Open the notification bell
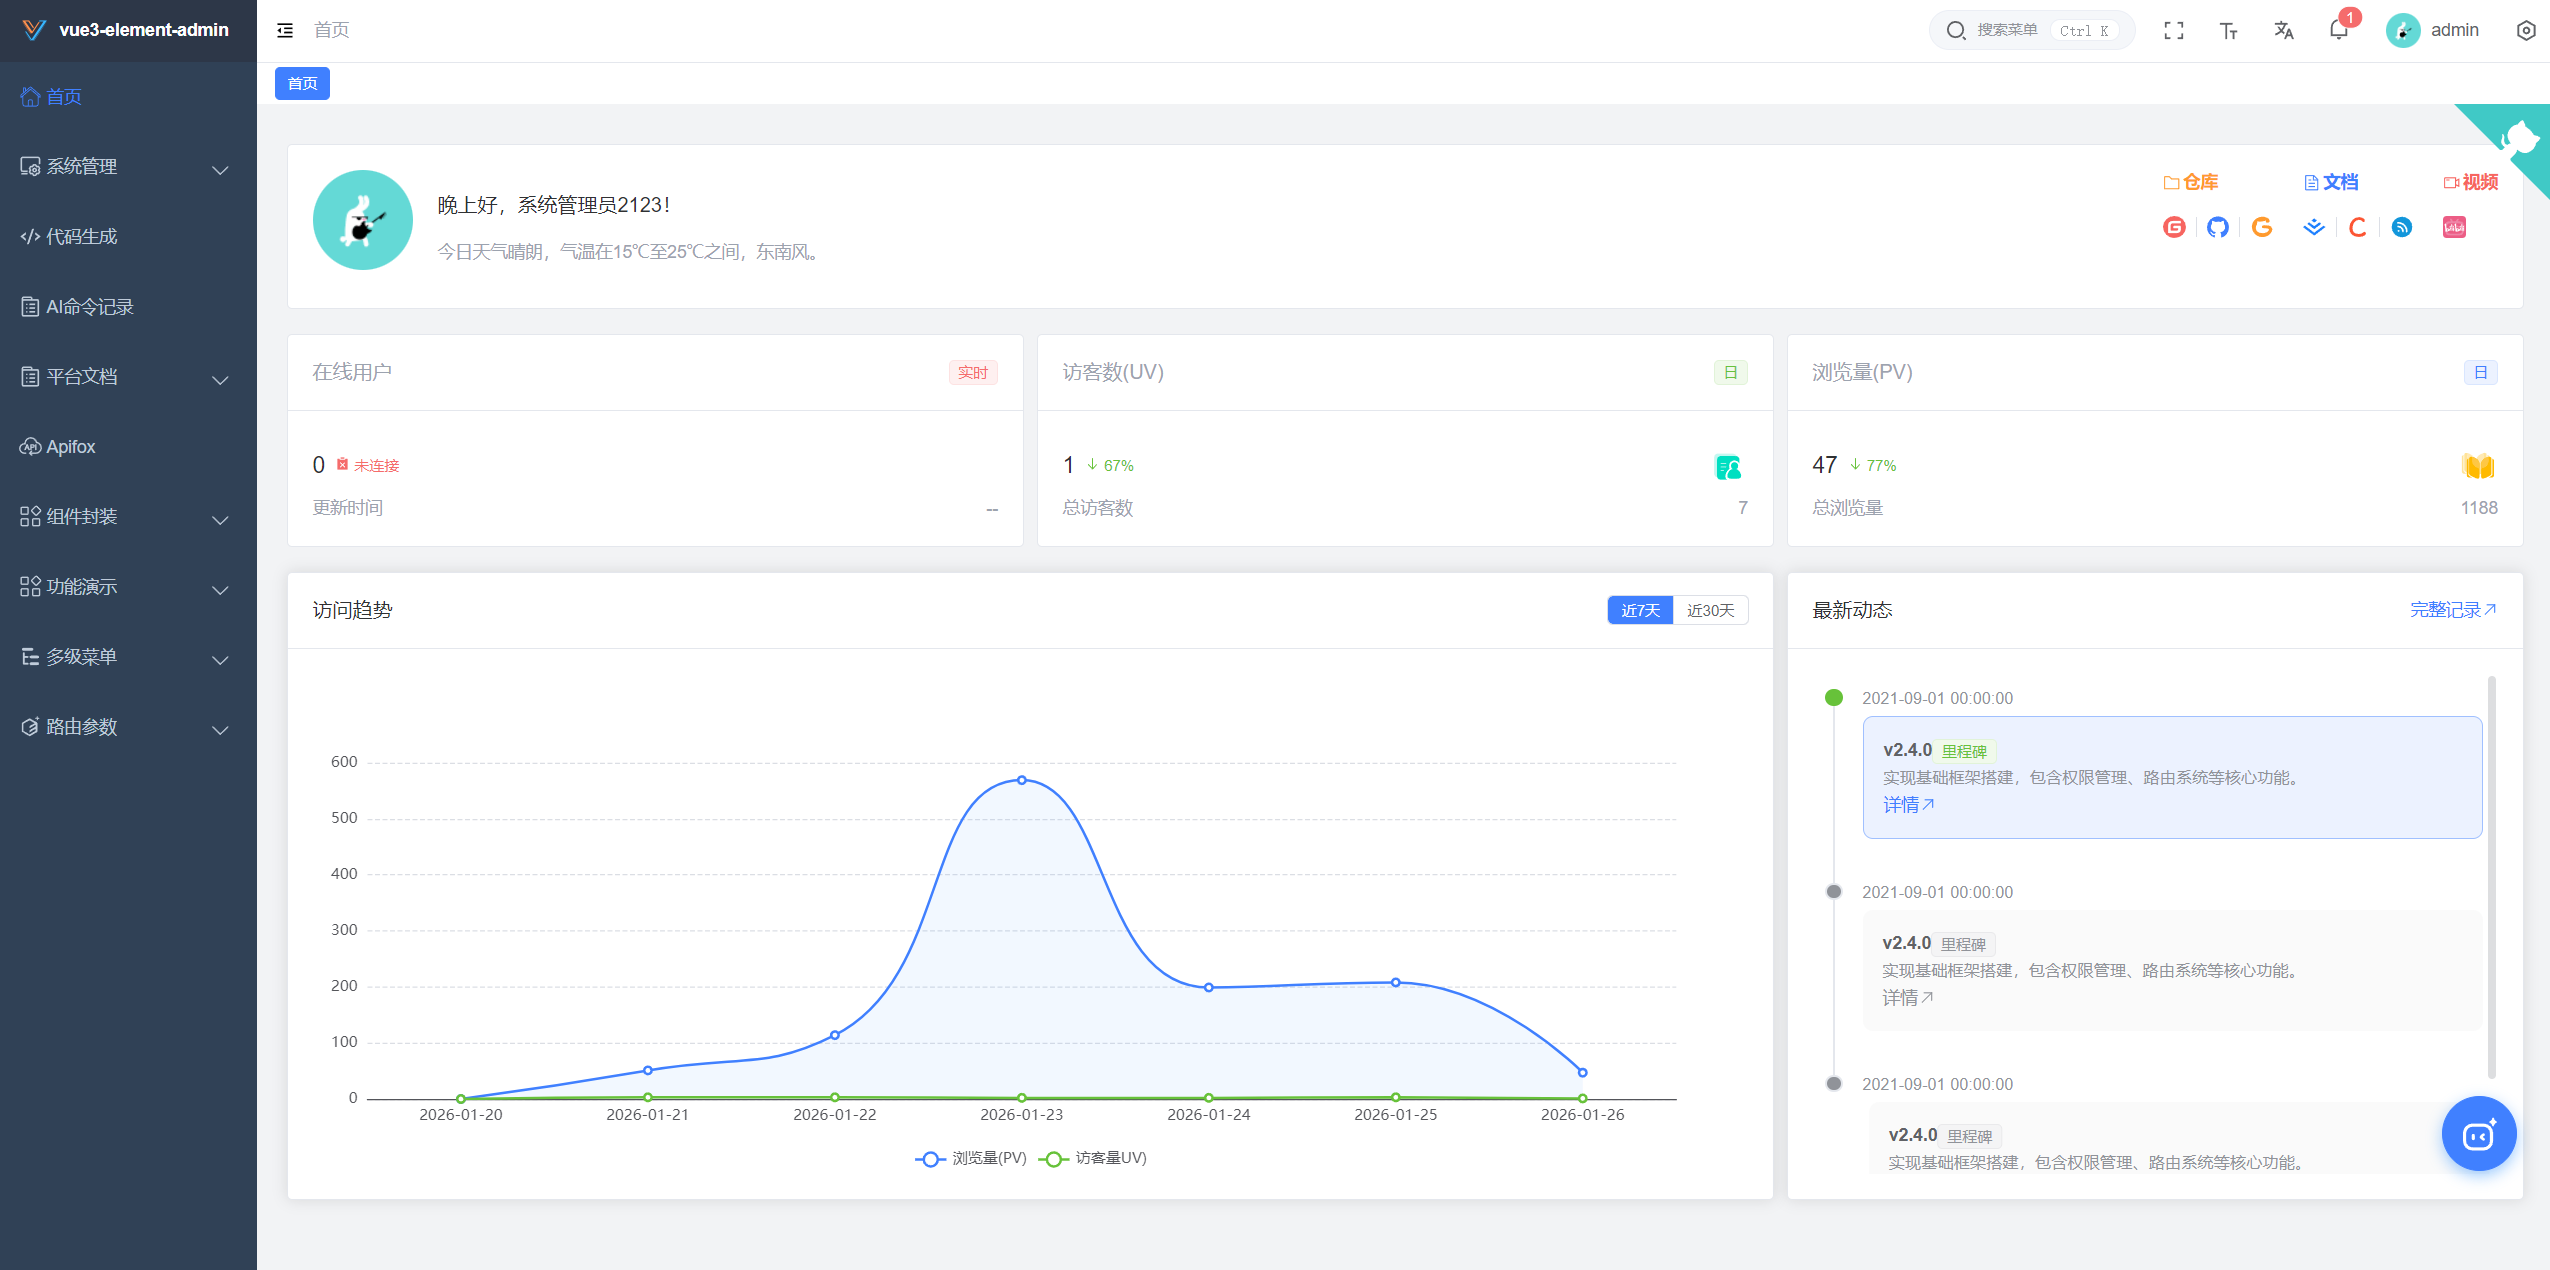The height and width of the screenshot is (1270, 2550). pos(2338,30)
